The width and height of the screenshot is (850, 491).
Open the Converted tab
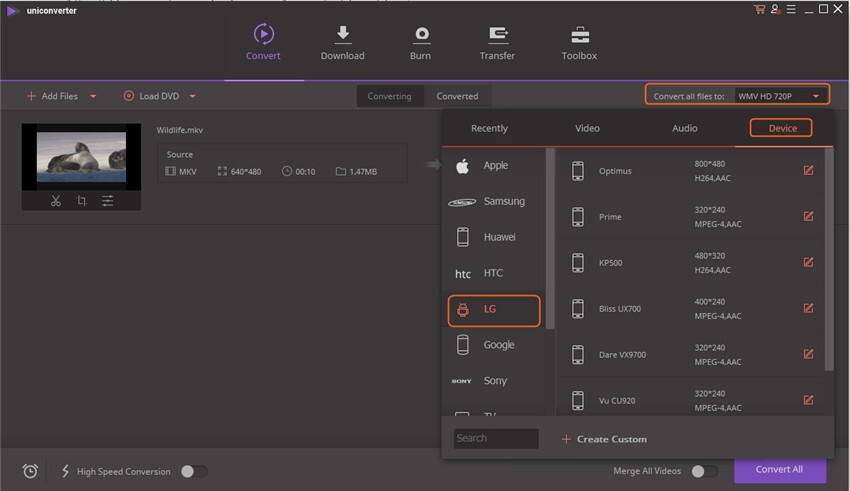[x=458, y=96]
